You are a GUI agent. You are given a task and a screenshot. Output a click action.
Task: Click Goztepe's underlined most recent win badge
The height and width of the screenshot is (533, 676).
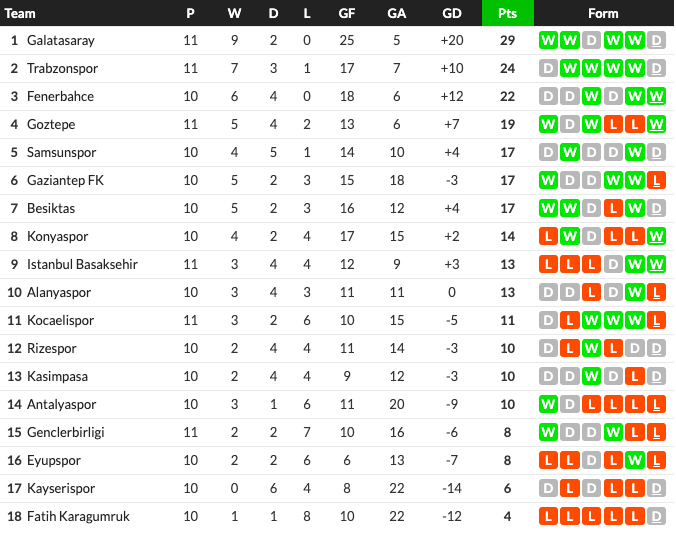click(x=656, y=125)
